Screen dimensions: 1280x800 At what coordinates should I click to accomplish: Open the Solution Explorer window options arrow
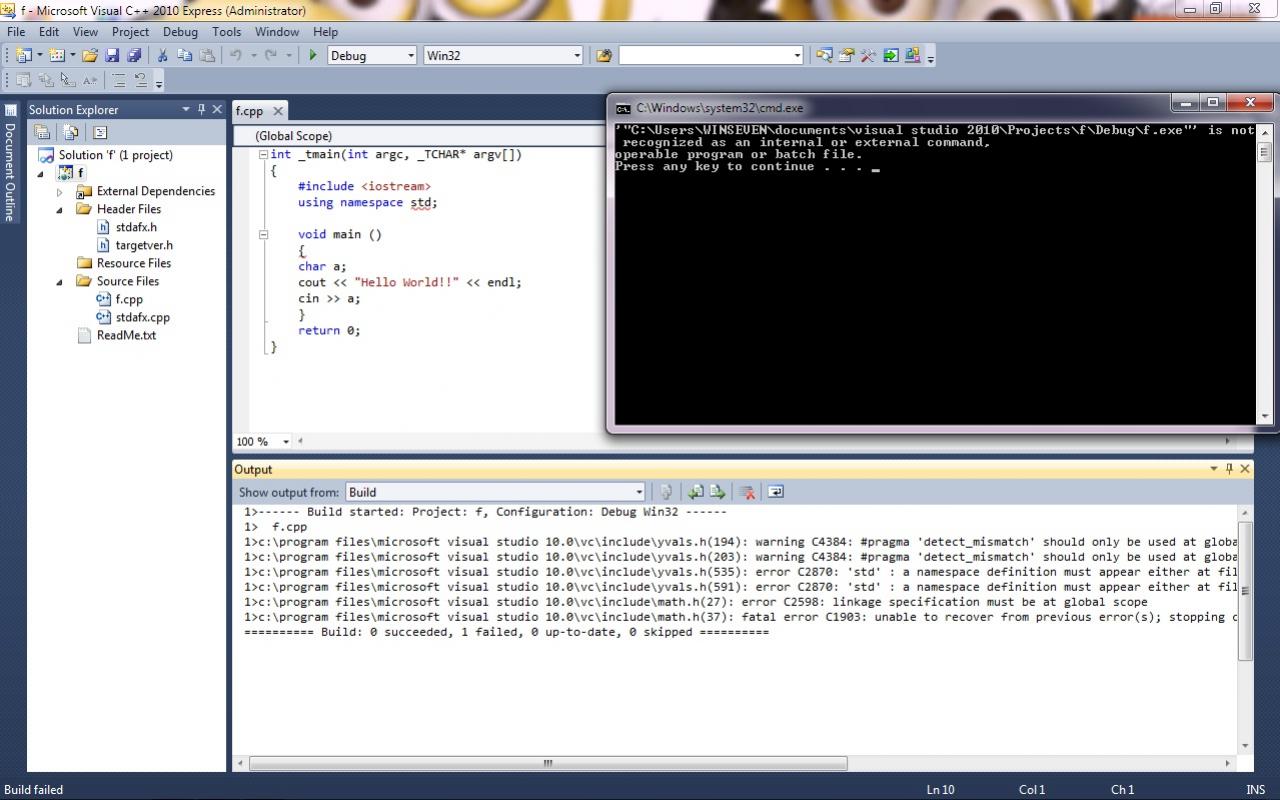tap(185, 109)
